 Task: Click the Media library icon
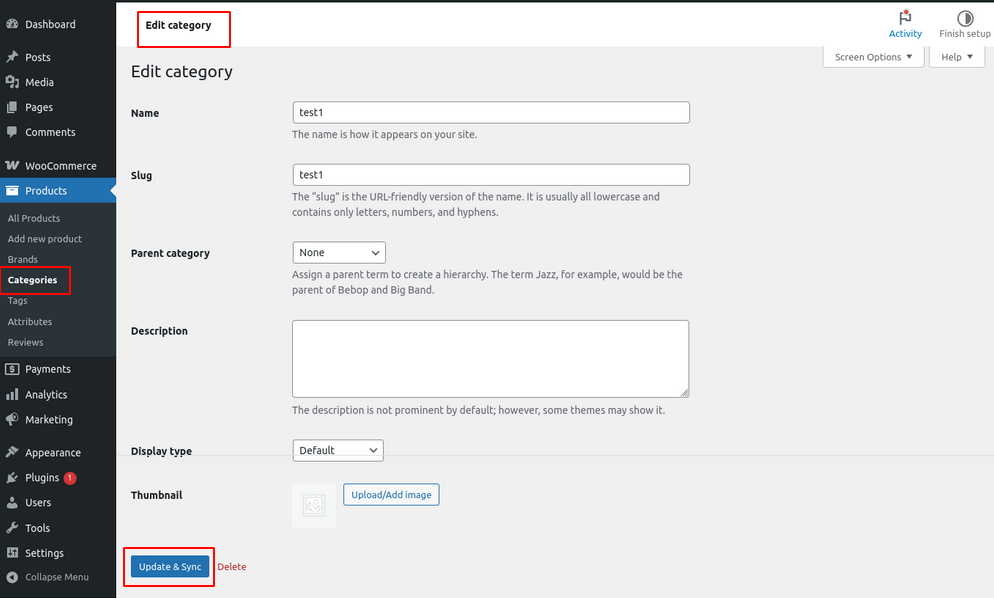click(x=12, y=82)
